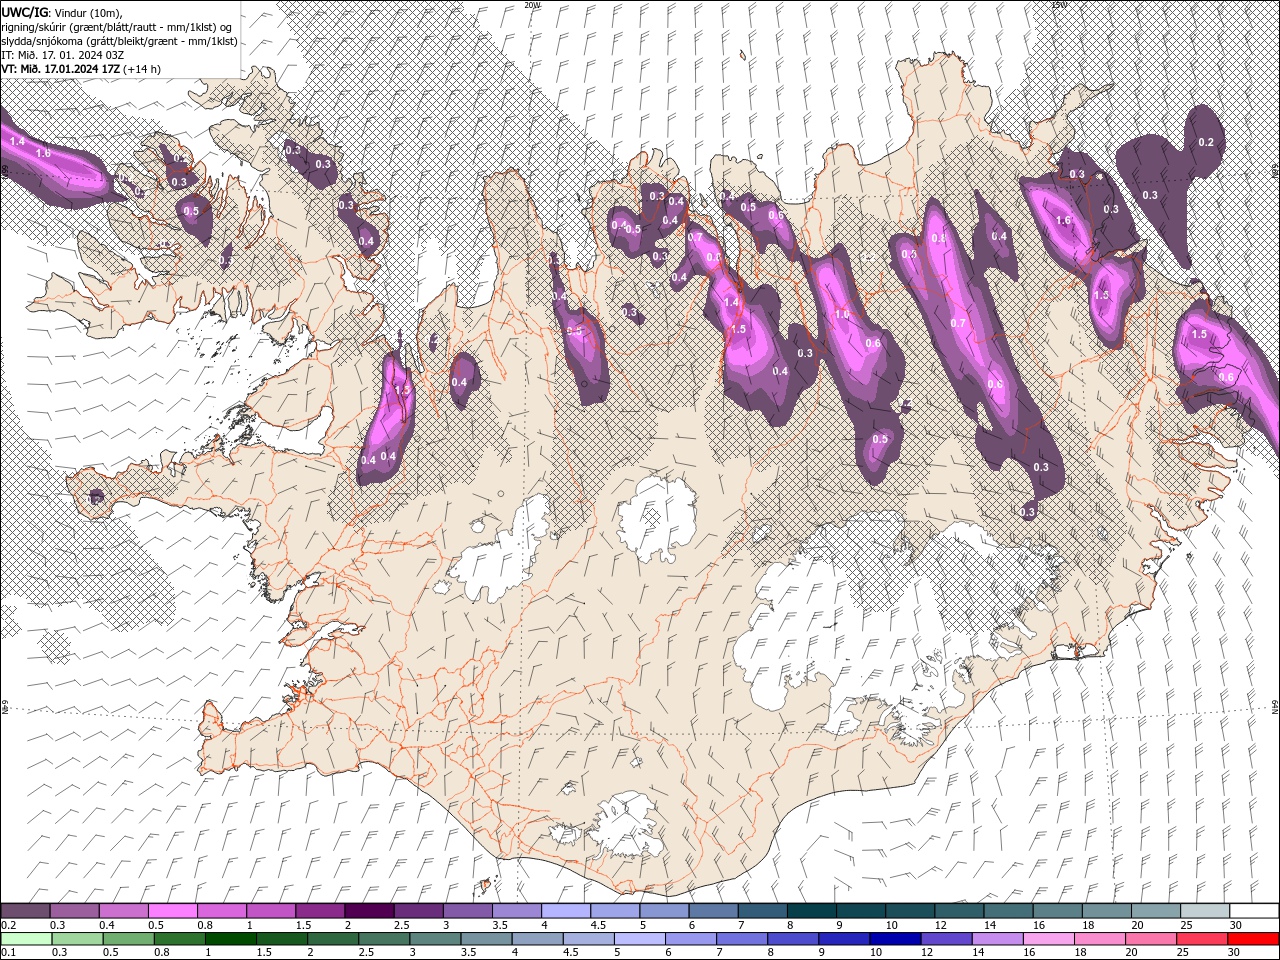Viewport: 1280px width, 960px height.
Task: Click the "20W" longitude label at the top edge
Action: (531, 4)
